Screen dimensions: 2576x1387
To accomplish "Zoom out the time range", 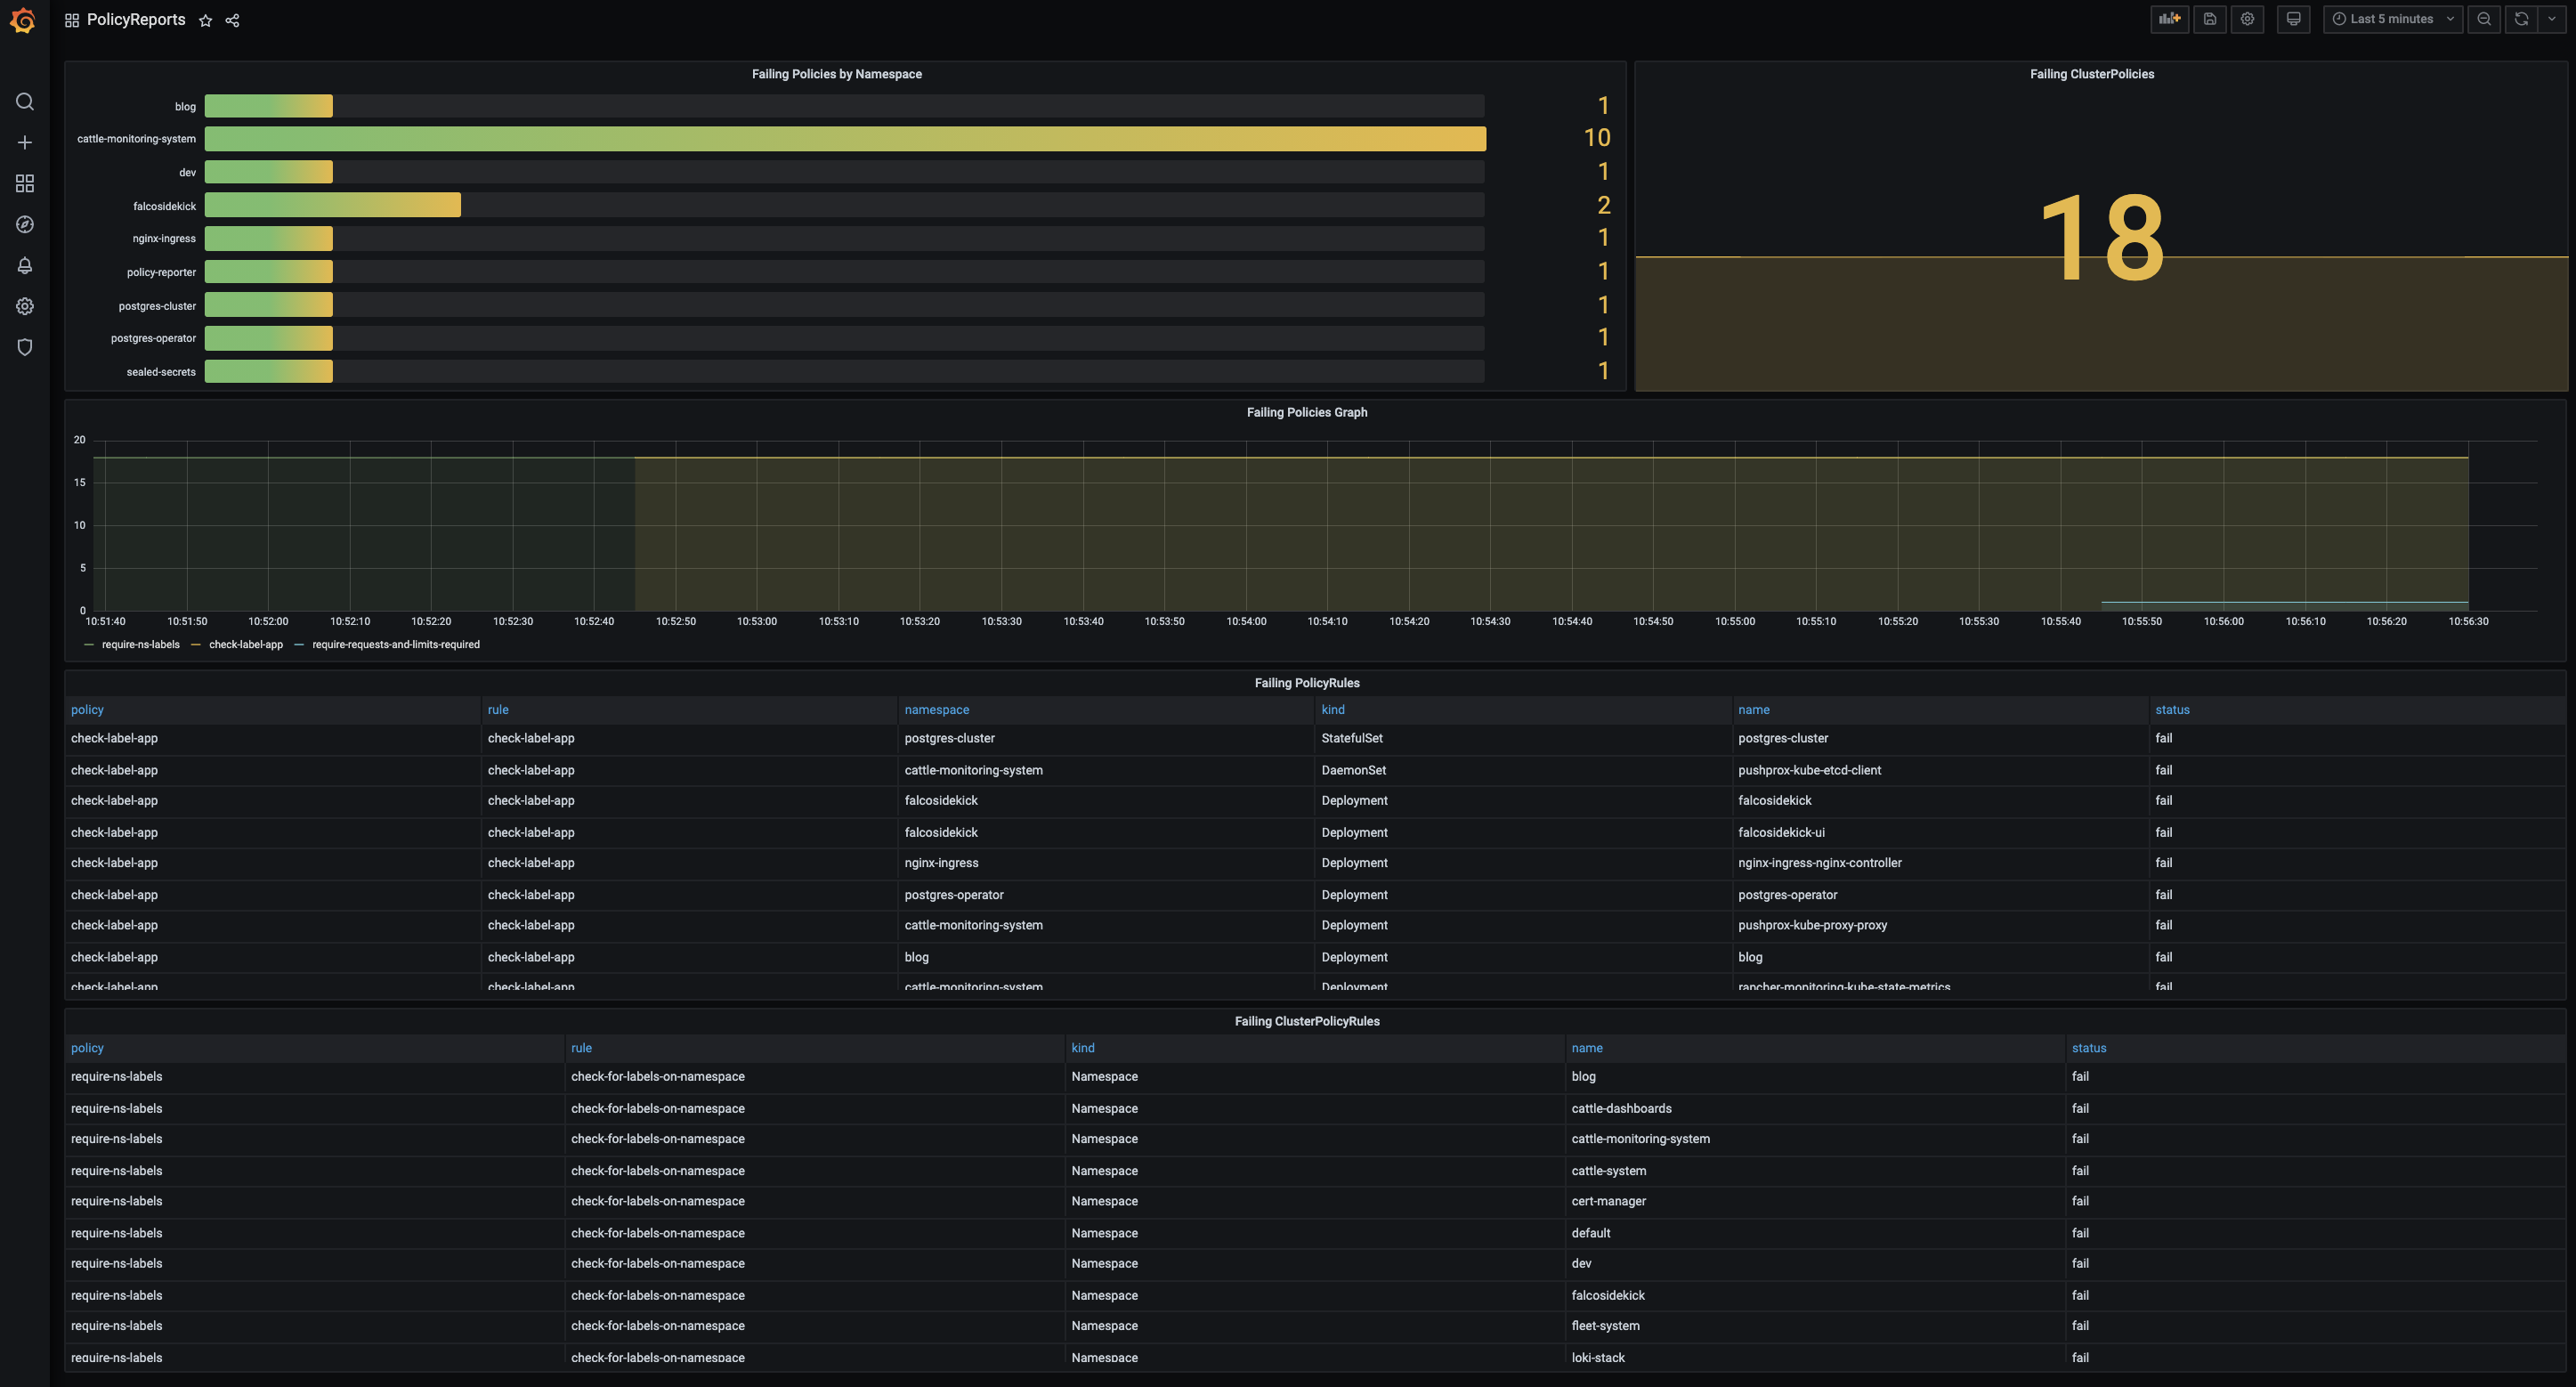I will tap(2484, 19).
